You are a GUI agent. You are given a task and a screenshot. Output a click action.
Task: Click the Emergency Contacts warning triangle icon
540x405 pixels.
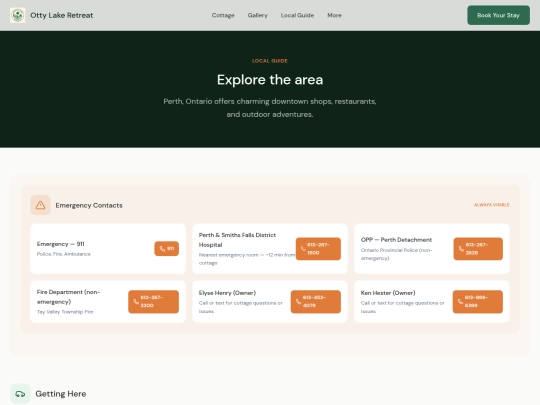[x=40, y=205]
